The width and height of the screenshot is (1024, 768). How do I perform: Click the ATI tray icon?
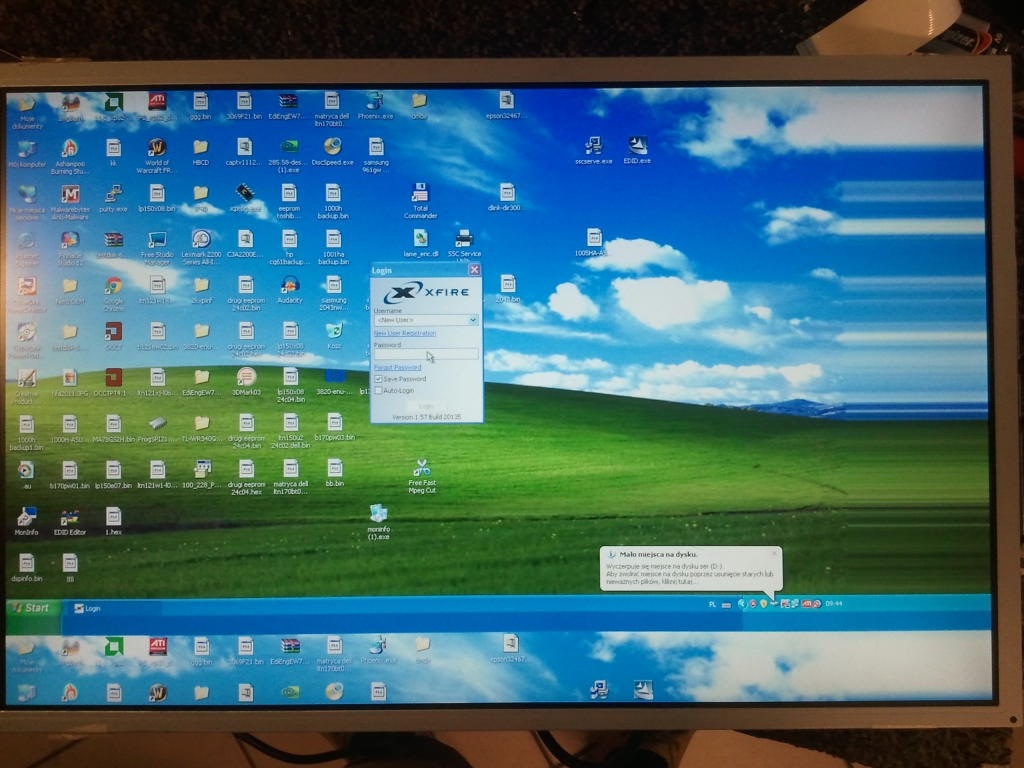point(807,603)
